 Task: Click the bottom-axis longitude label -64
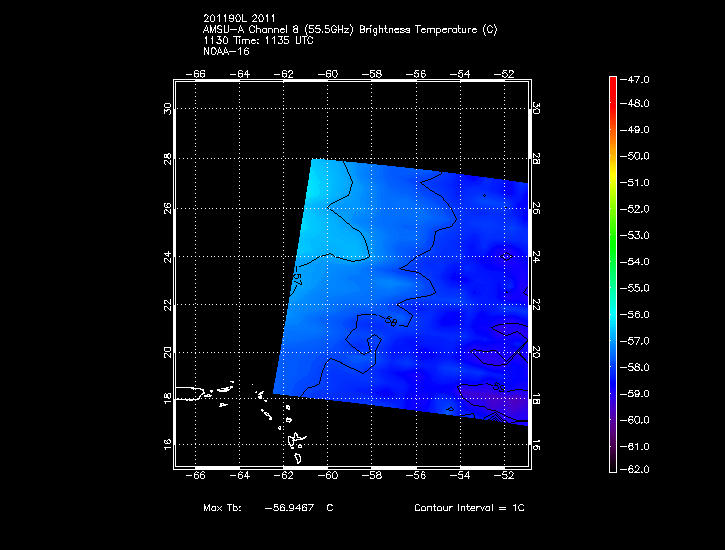tap(240, 476)
